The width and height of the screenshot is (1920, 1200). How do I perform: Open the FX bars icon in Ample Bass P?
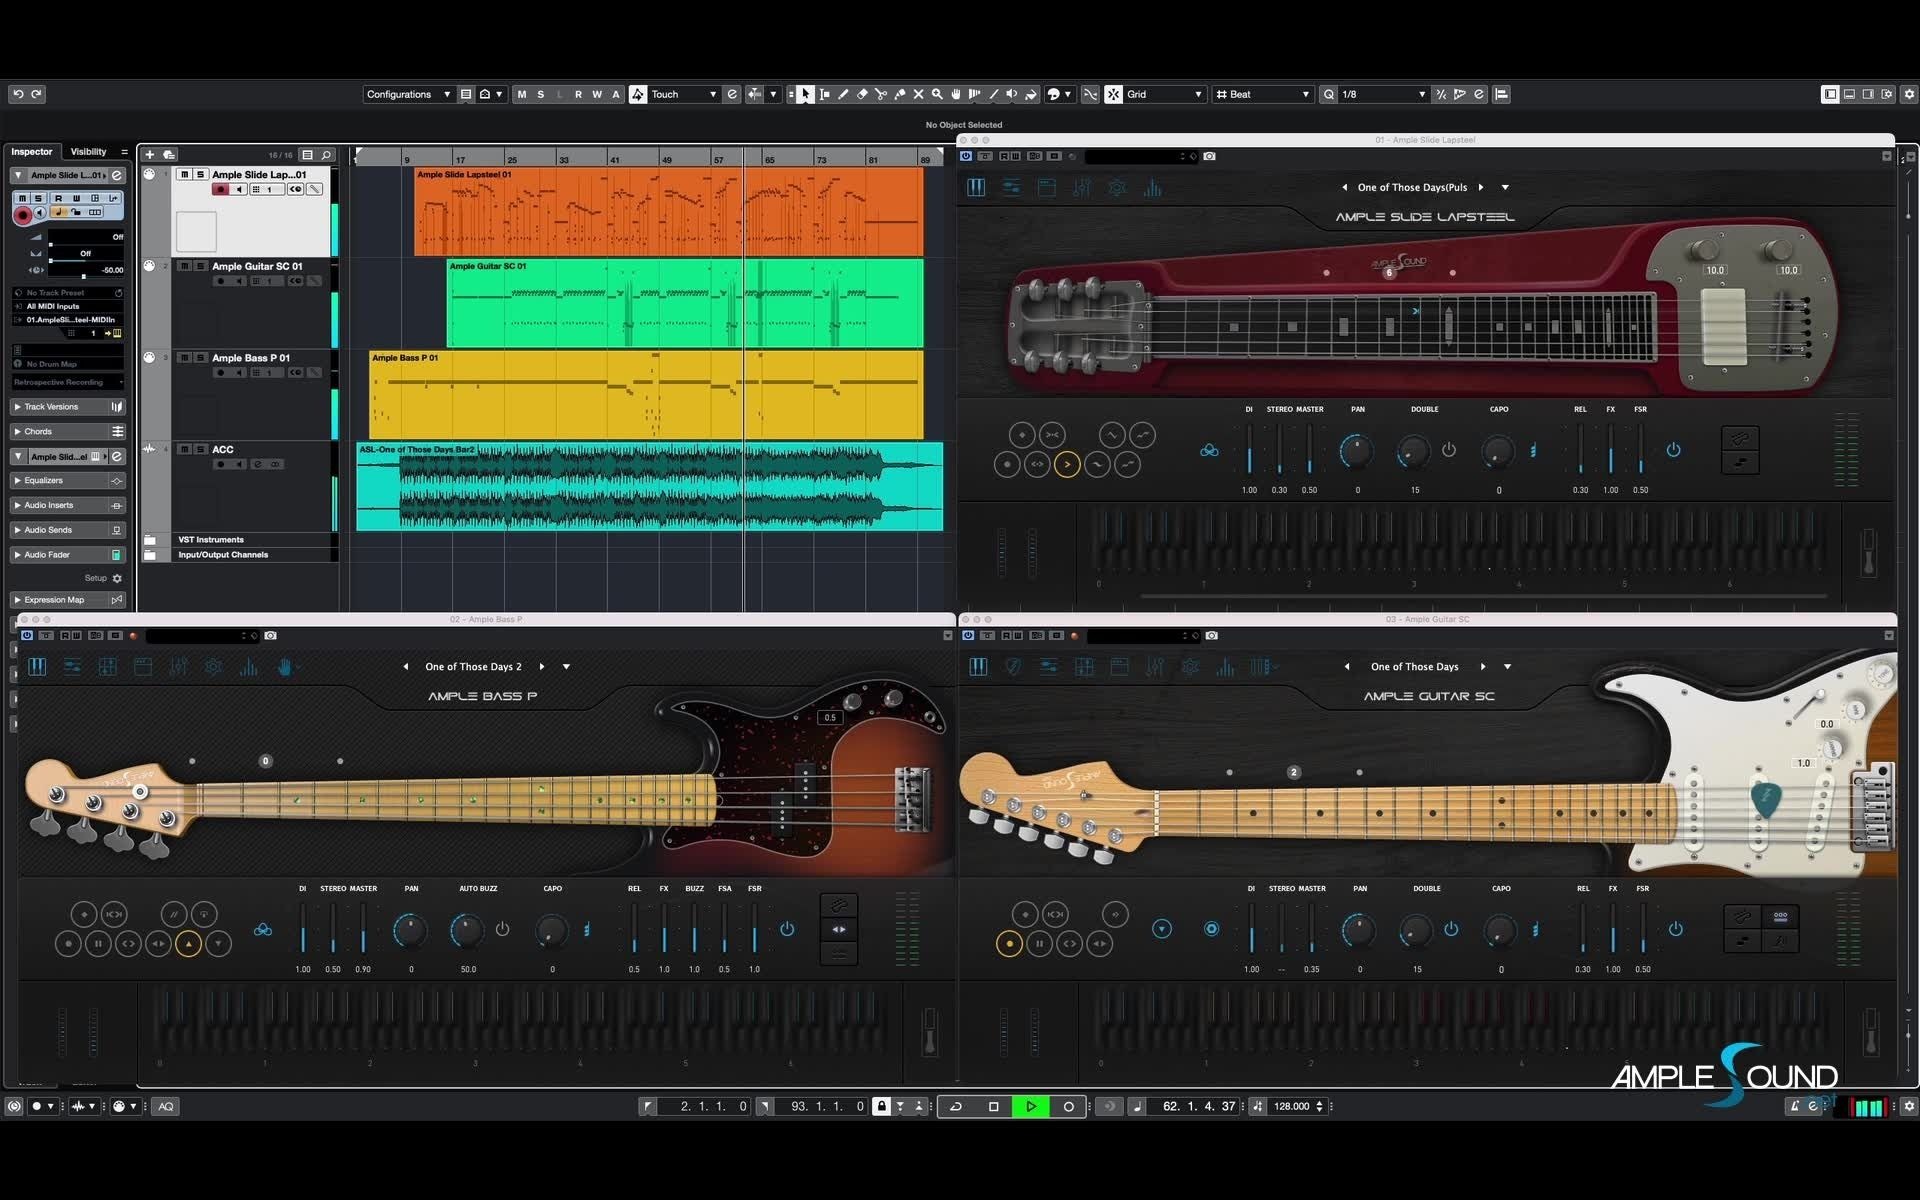tap(249, 666)
